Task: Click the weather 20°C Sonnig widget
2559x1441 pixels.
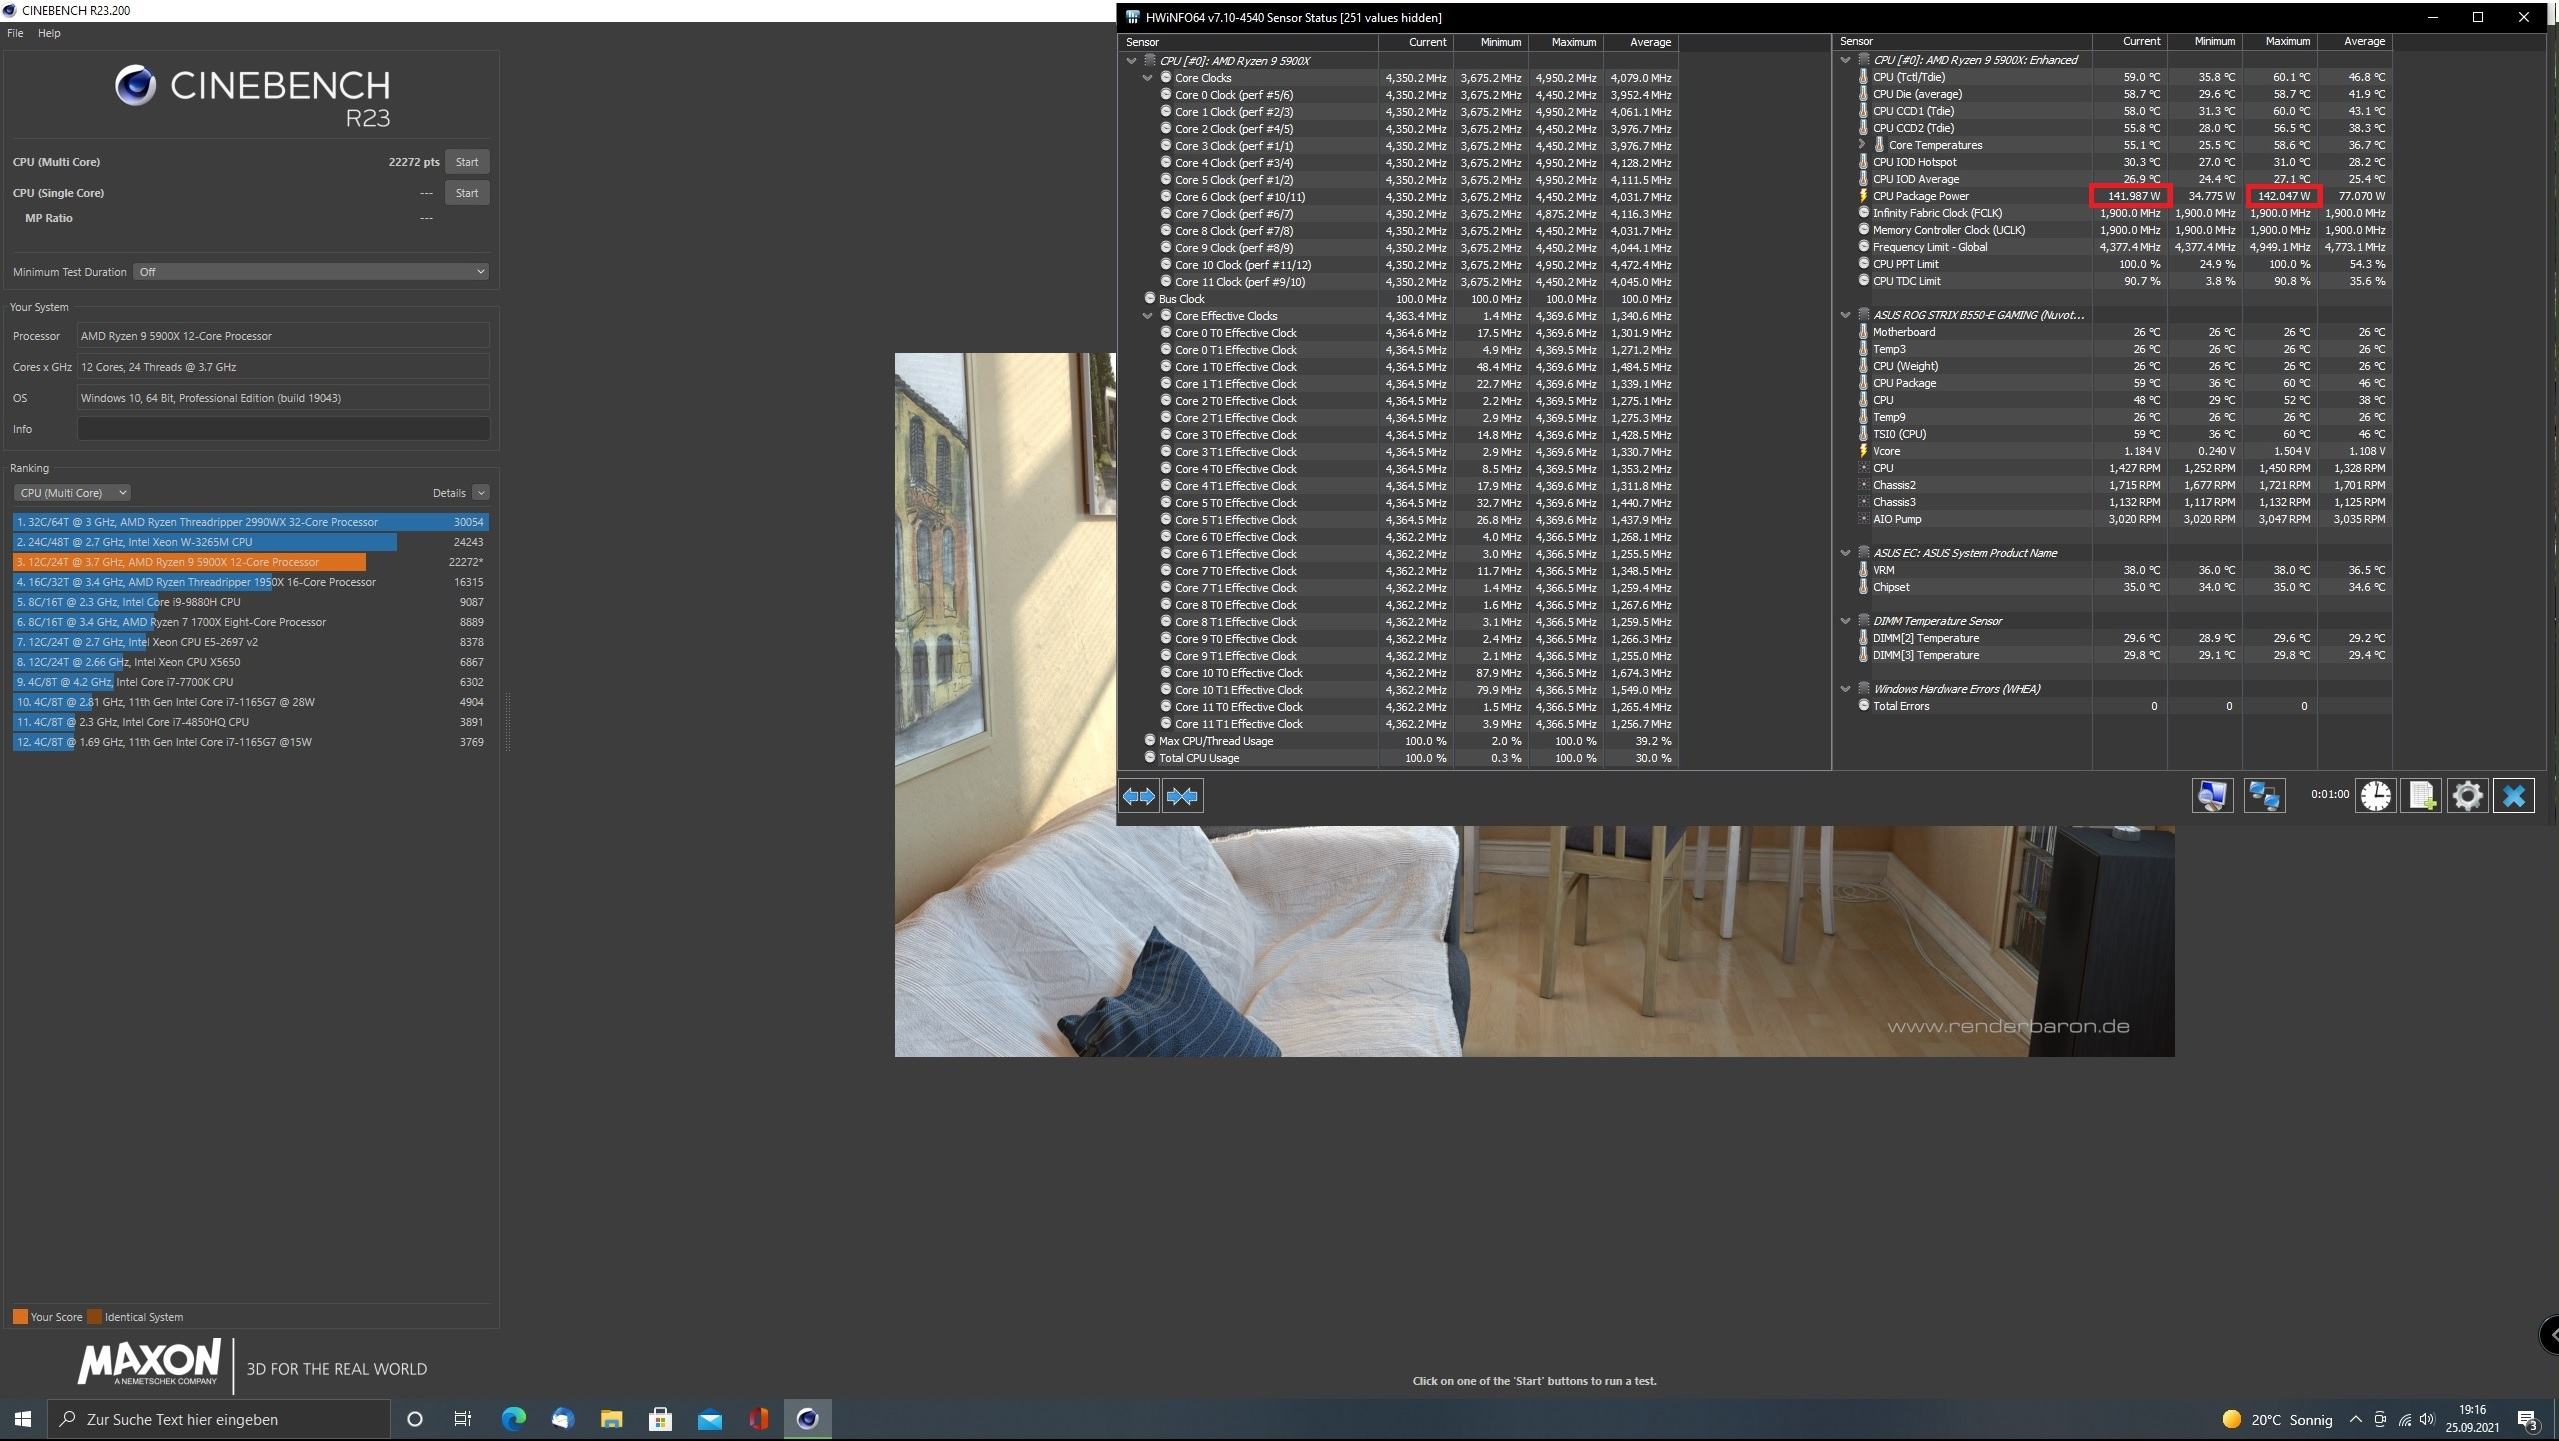Action: (2277, 1419)
